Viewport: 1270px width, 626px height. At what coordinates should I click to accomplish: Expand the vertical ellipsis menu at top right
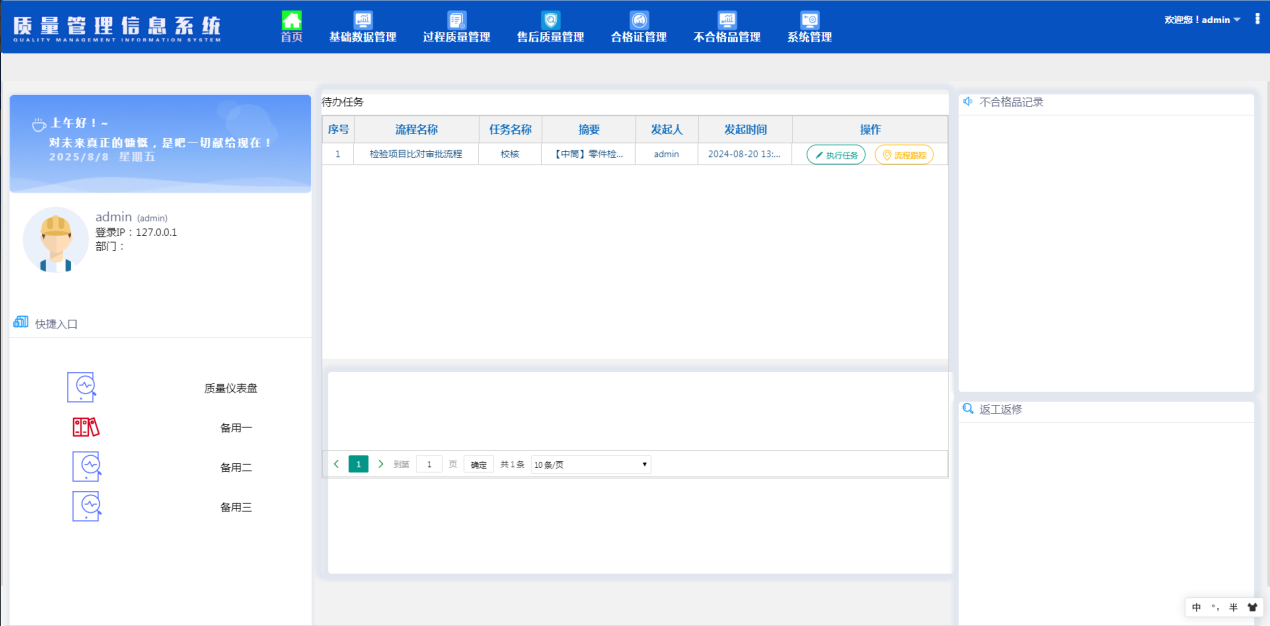click(1257, 18)
